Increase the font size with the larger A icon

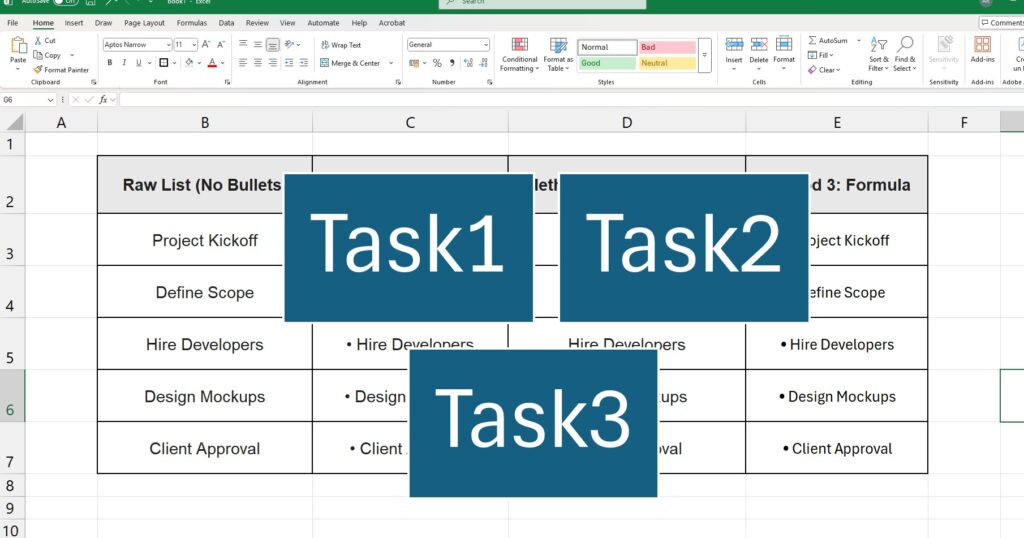pos(206,44)
